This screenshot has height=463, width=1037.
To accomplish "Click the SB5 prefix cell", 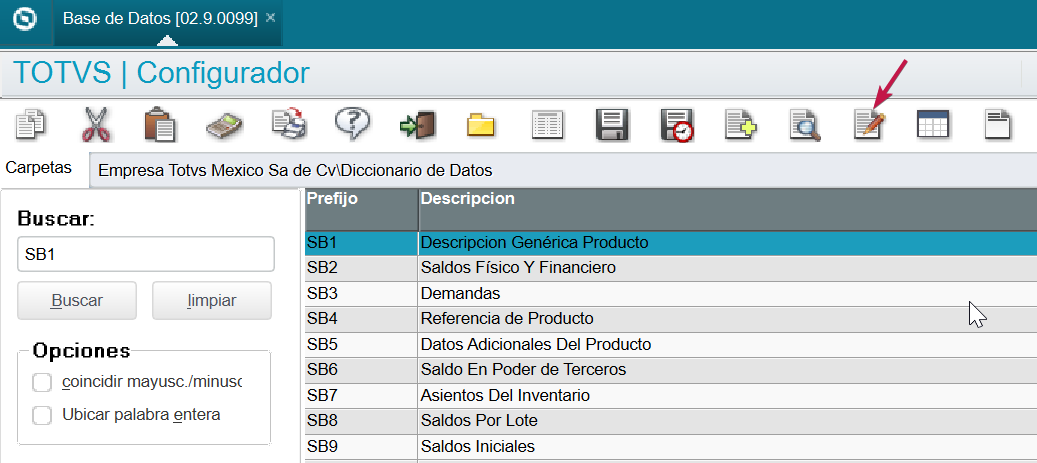I will pyautogui.click(x=362, y=345).
